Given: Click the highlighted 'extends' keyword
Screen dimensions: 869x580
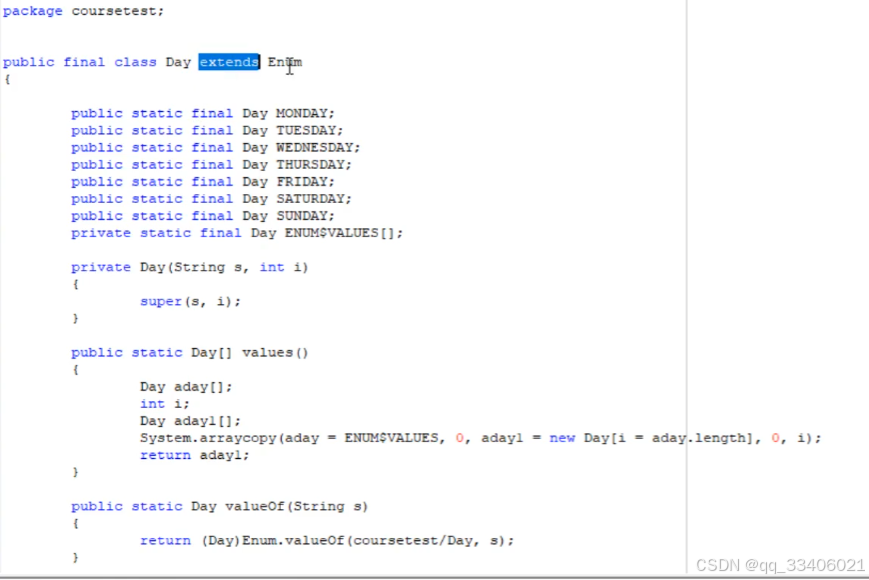Looking at the screenshot, I should (x=229, y=62).
